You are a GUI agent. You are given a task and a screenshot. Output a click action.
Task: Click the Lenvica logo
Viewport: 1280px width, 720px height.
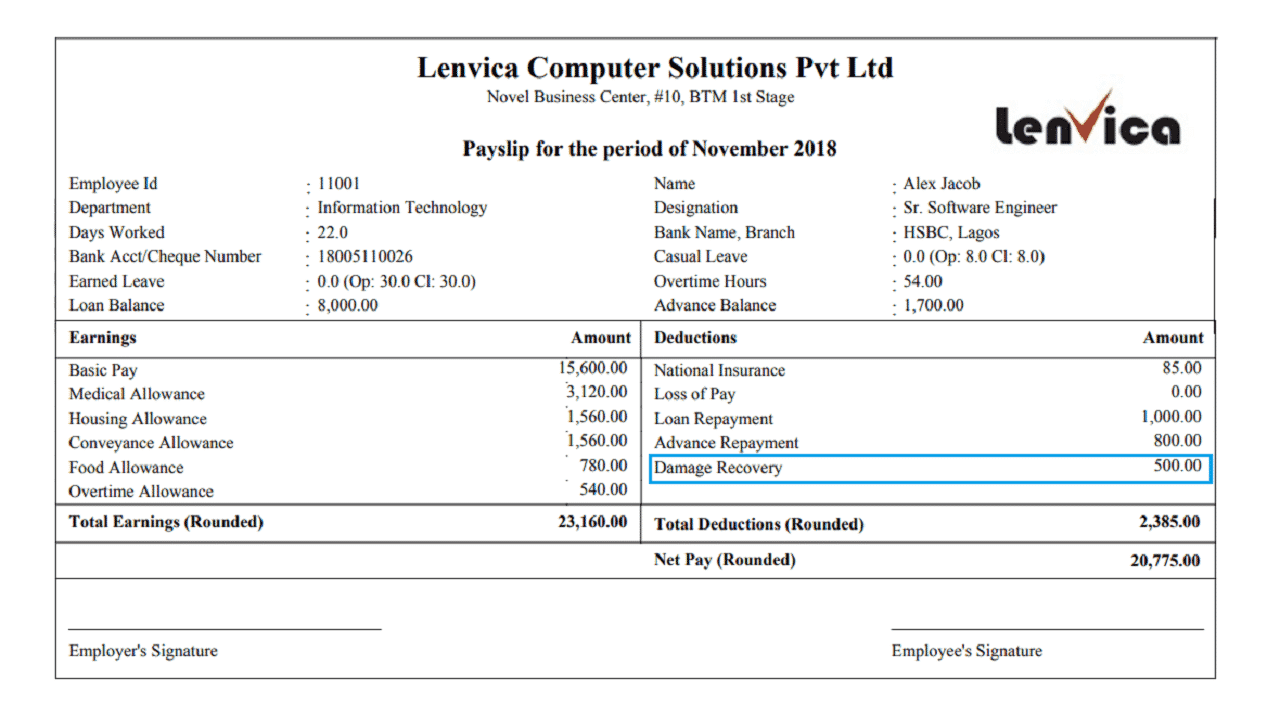pos(1088,119)
